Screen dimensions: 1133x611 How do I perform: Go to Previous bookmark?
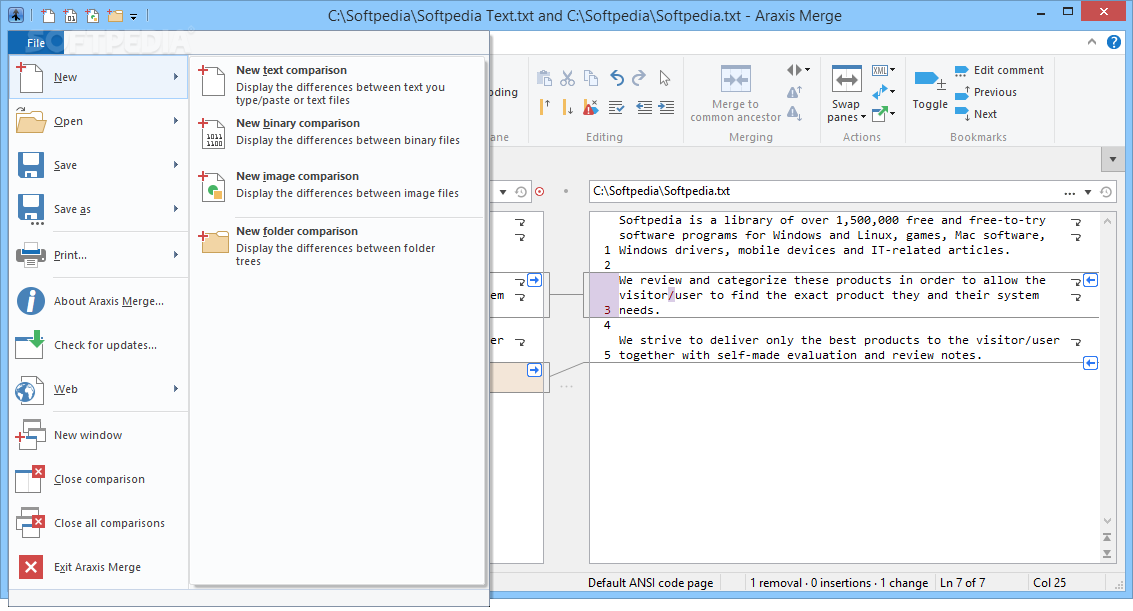click(986, 92)
